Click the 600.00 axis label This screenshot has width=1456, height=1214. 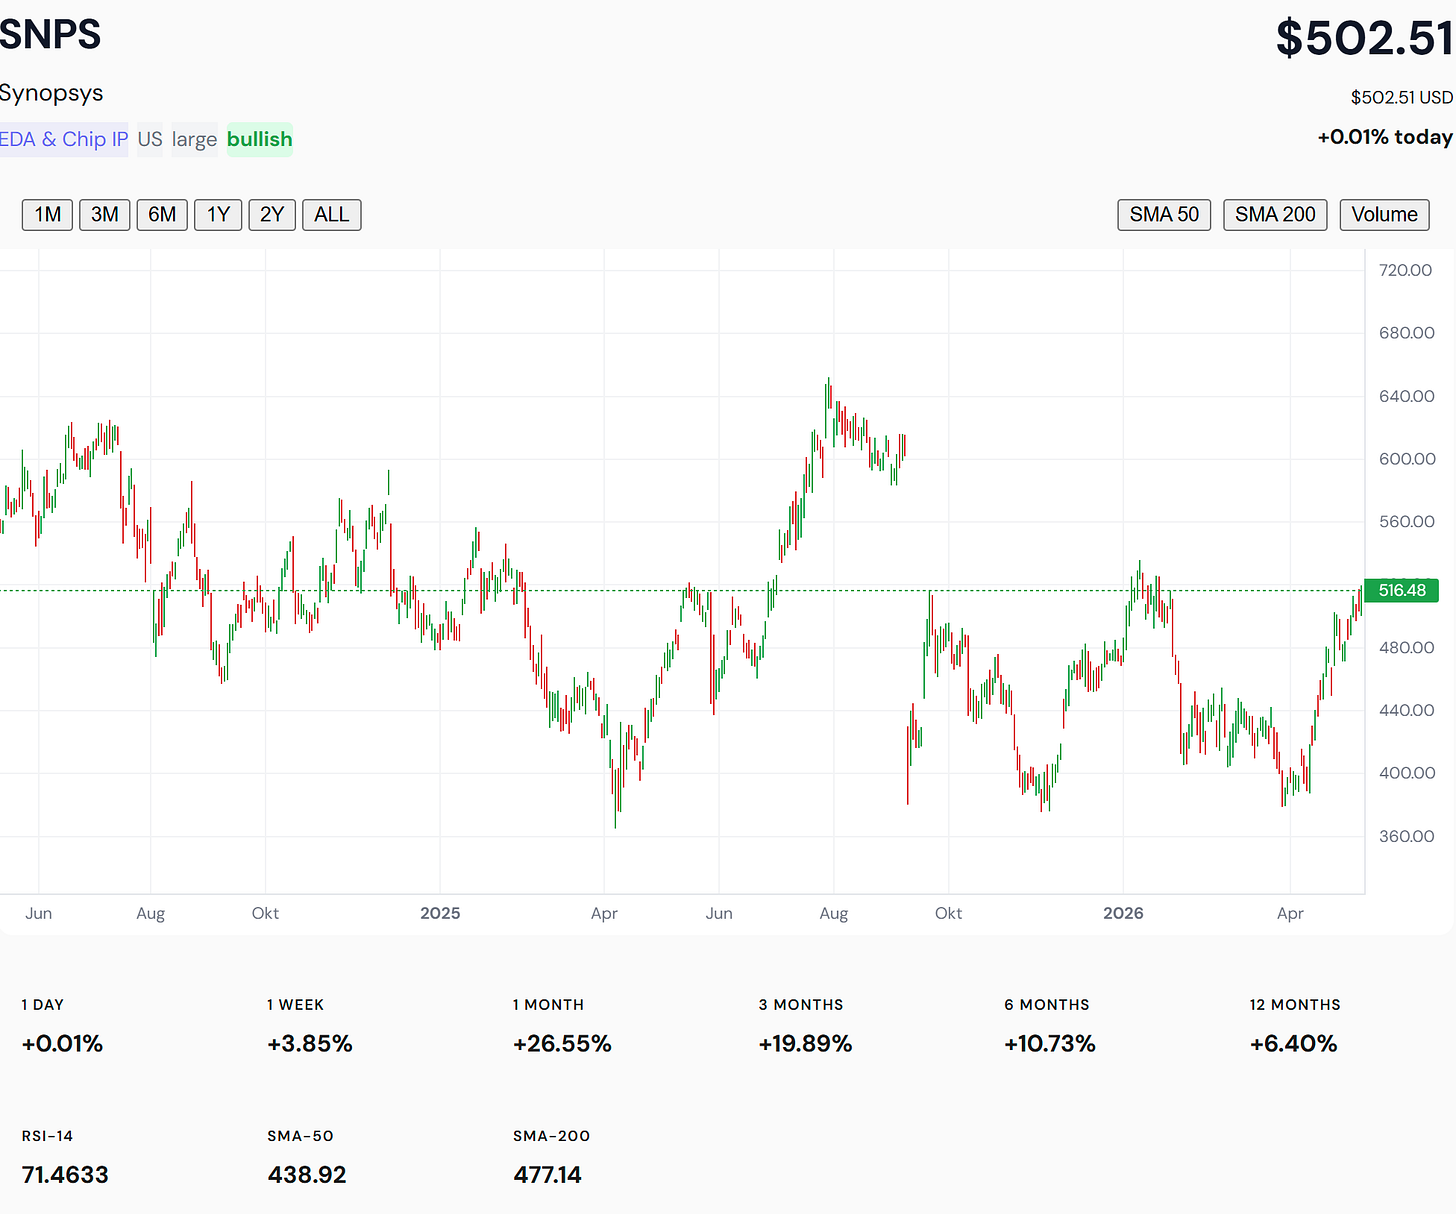pyautogui.click(x=1406, y=459)
